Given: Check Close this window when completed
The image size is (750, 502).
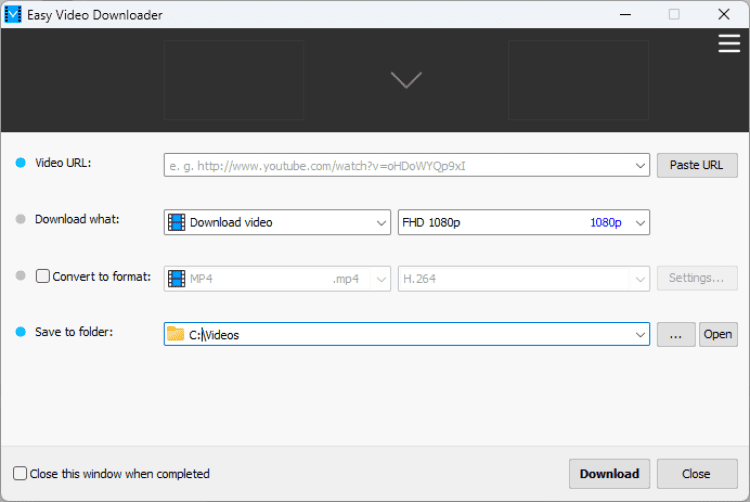Looking at the screenshot, I should [20, 473].
